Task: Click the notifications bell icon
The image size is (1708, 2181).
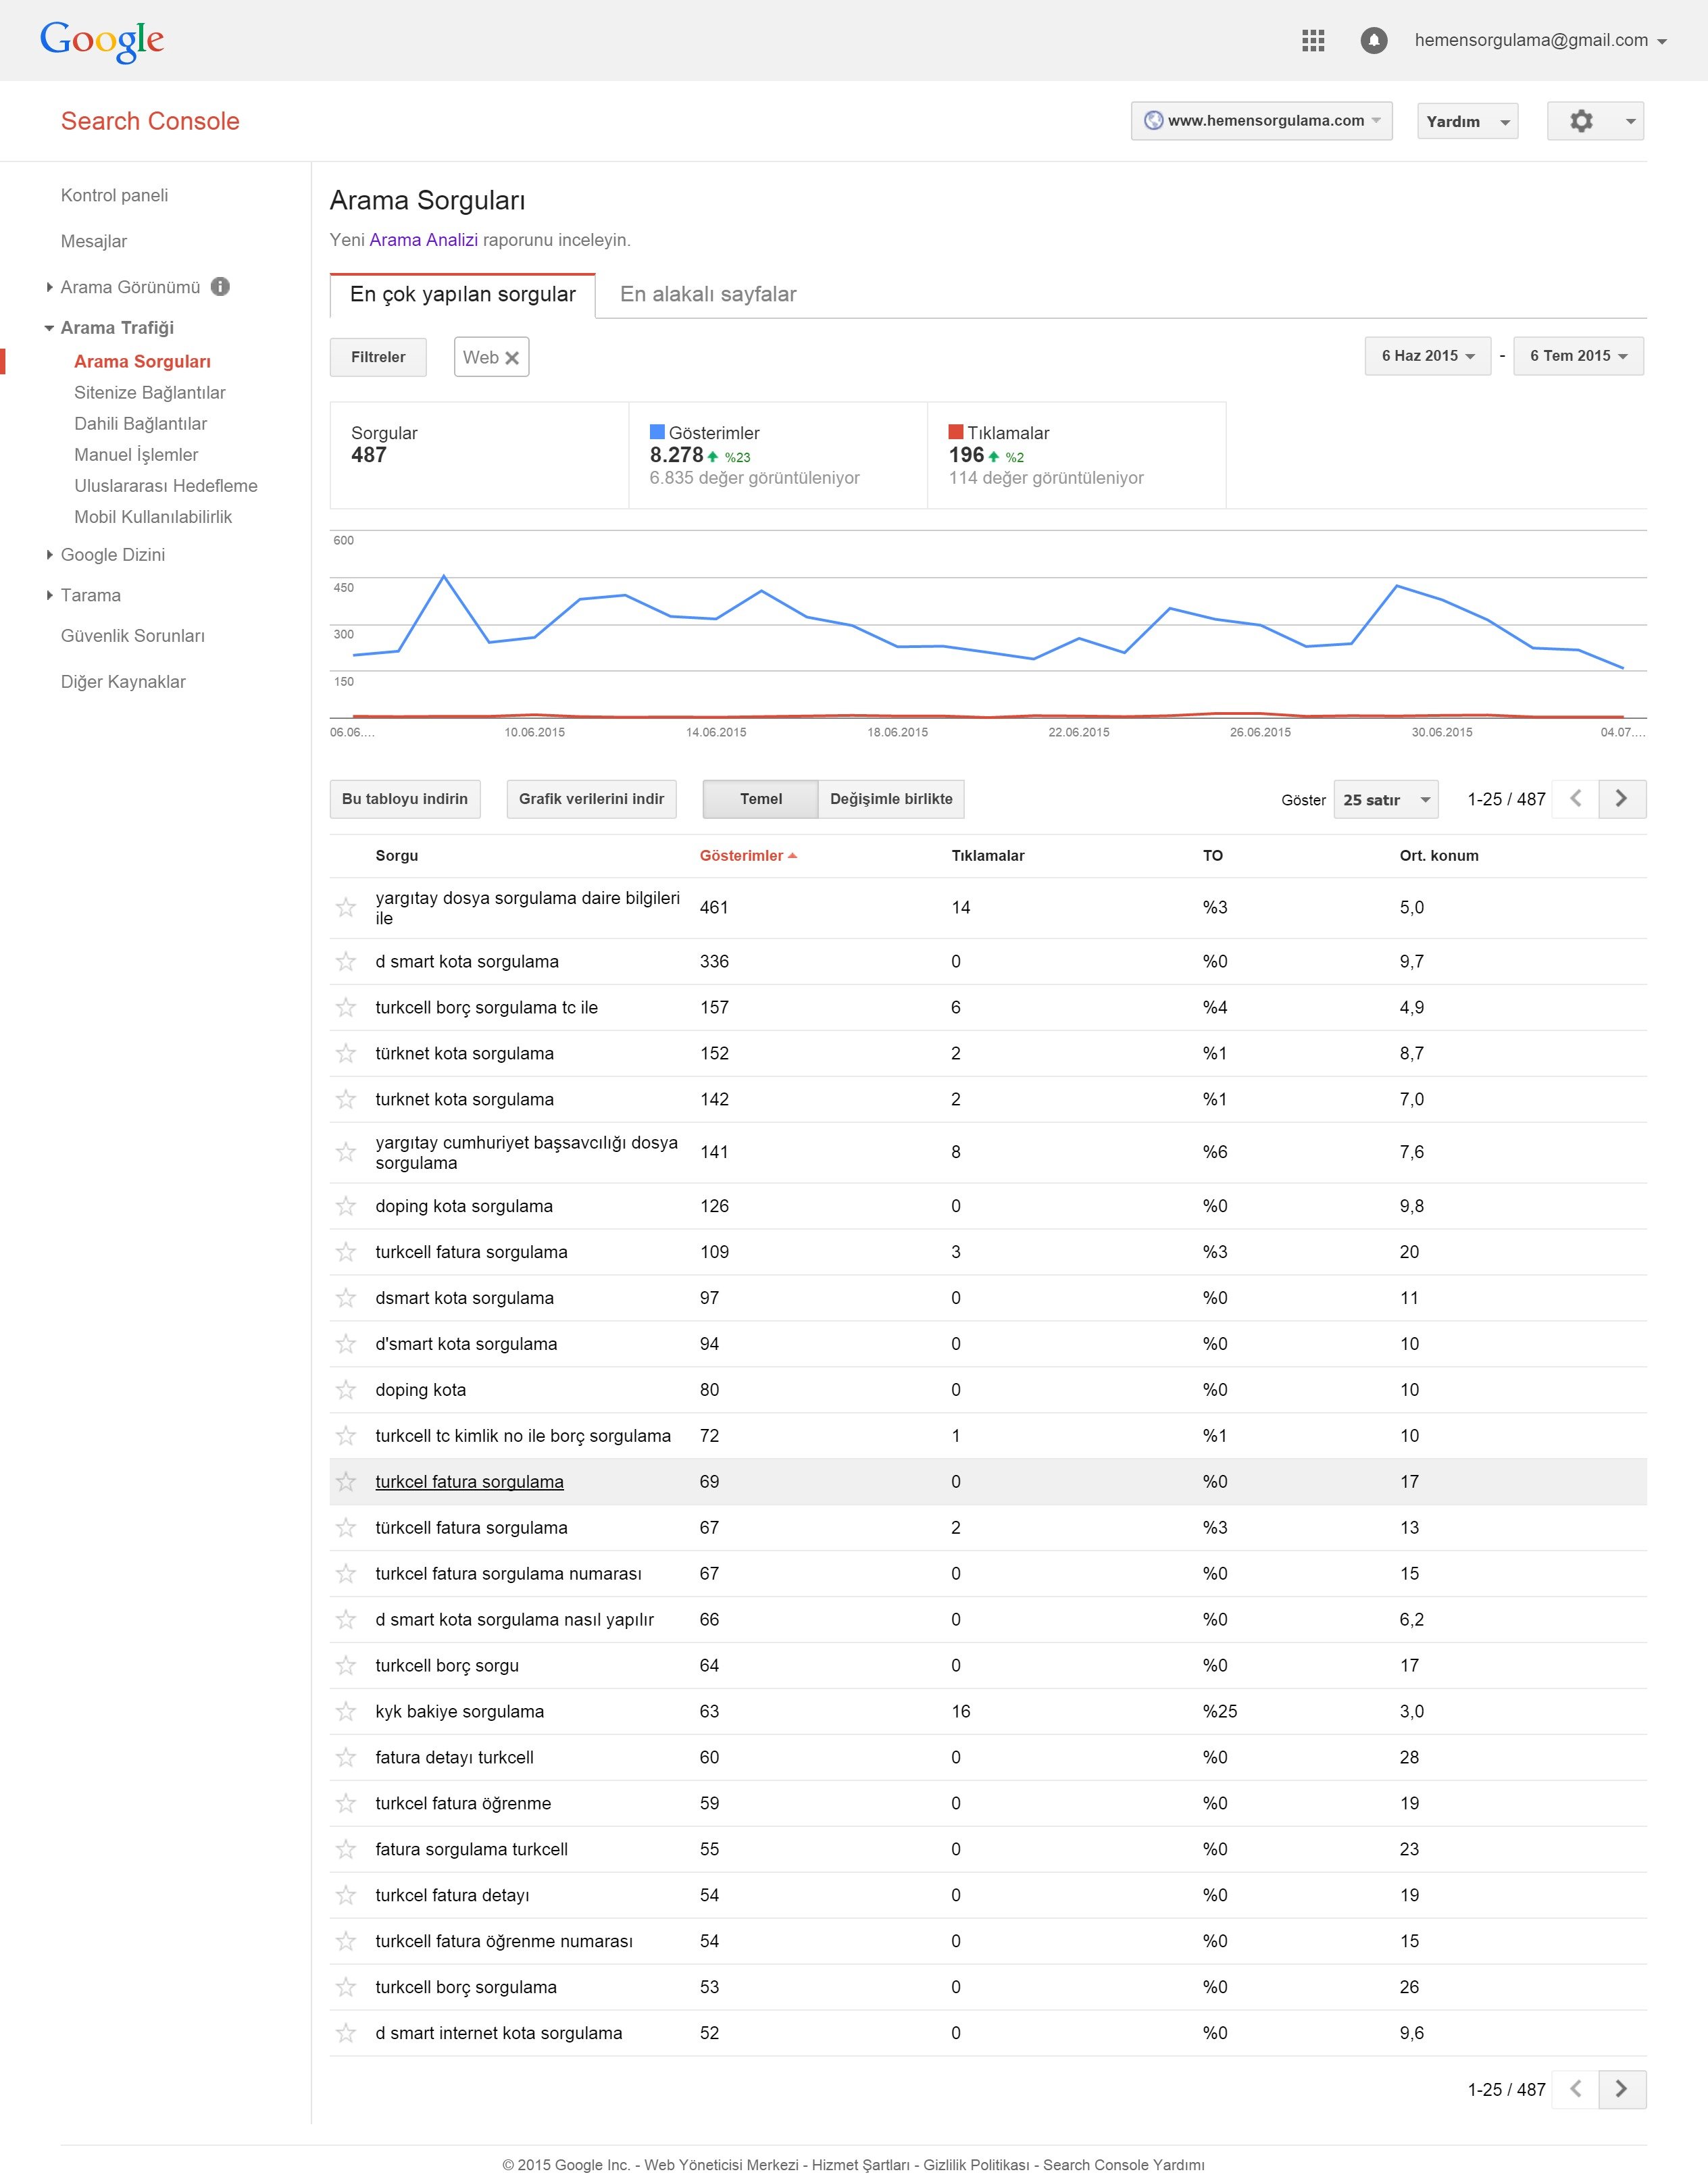Action: pyautogui.click(x=1374, y=40)
